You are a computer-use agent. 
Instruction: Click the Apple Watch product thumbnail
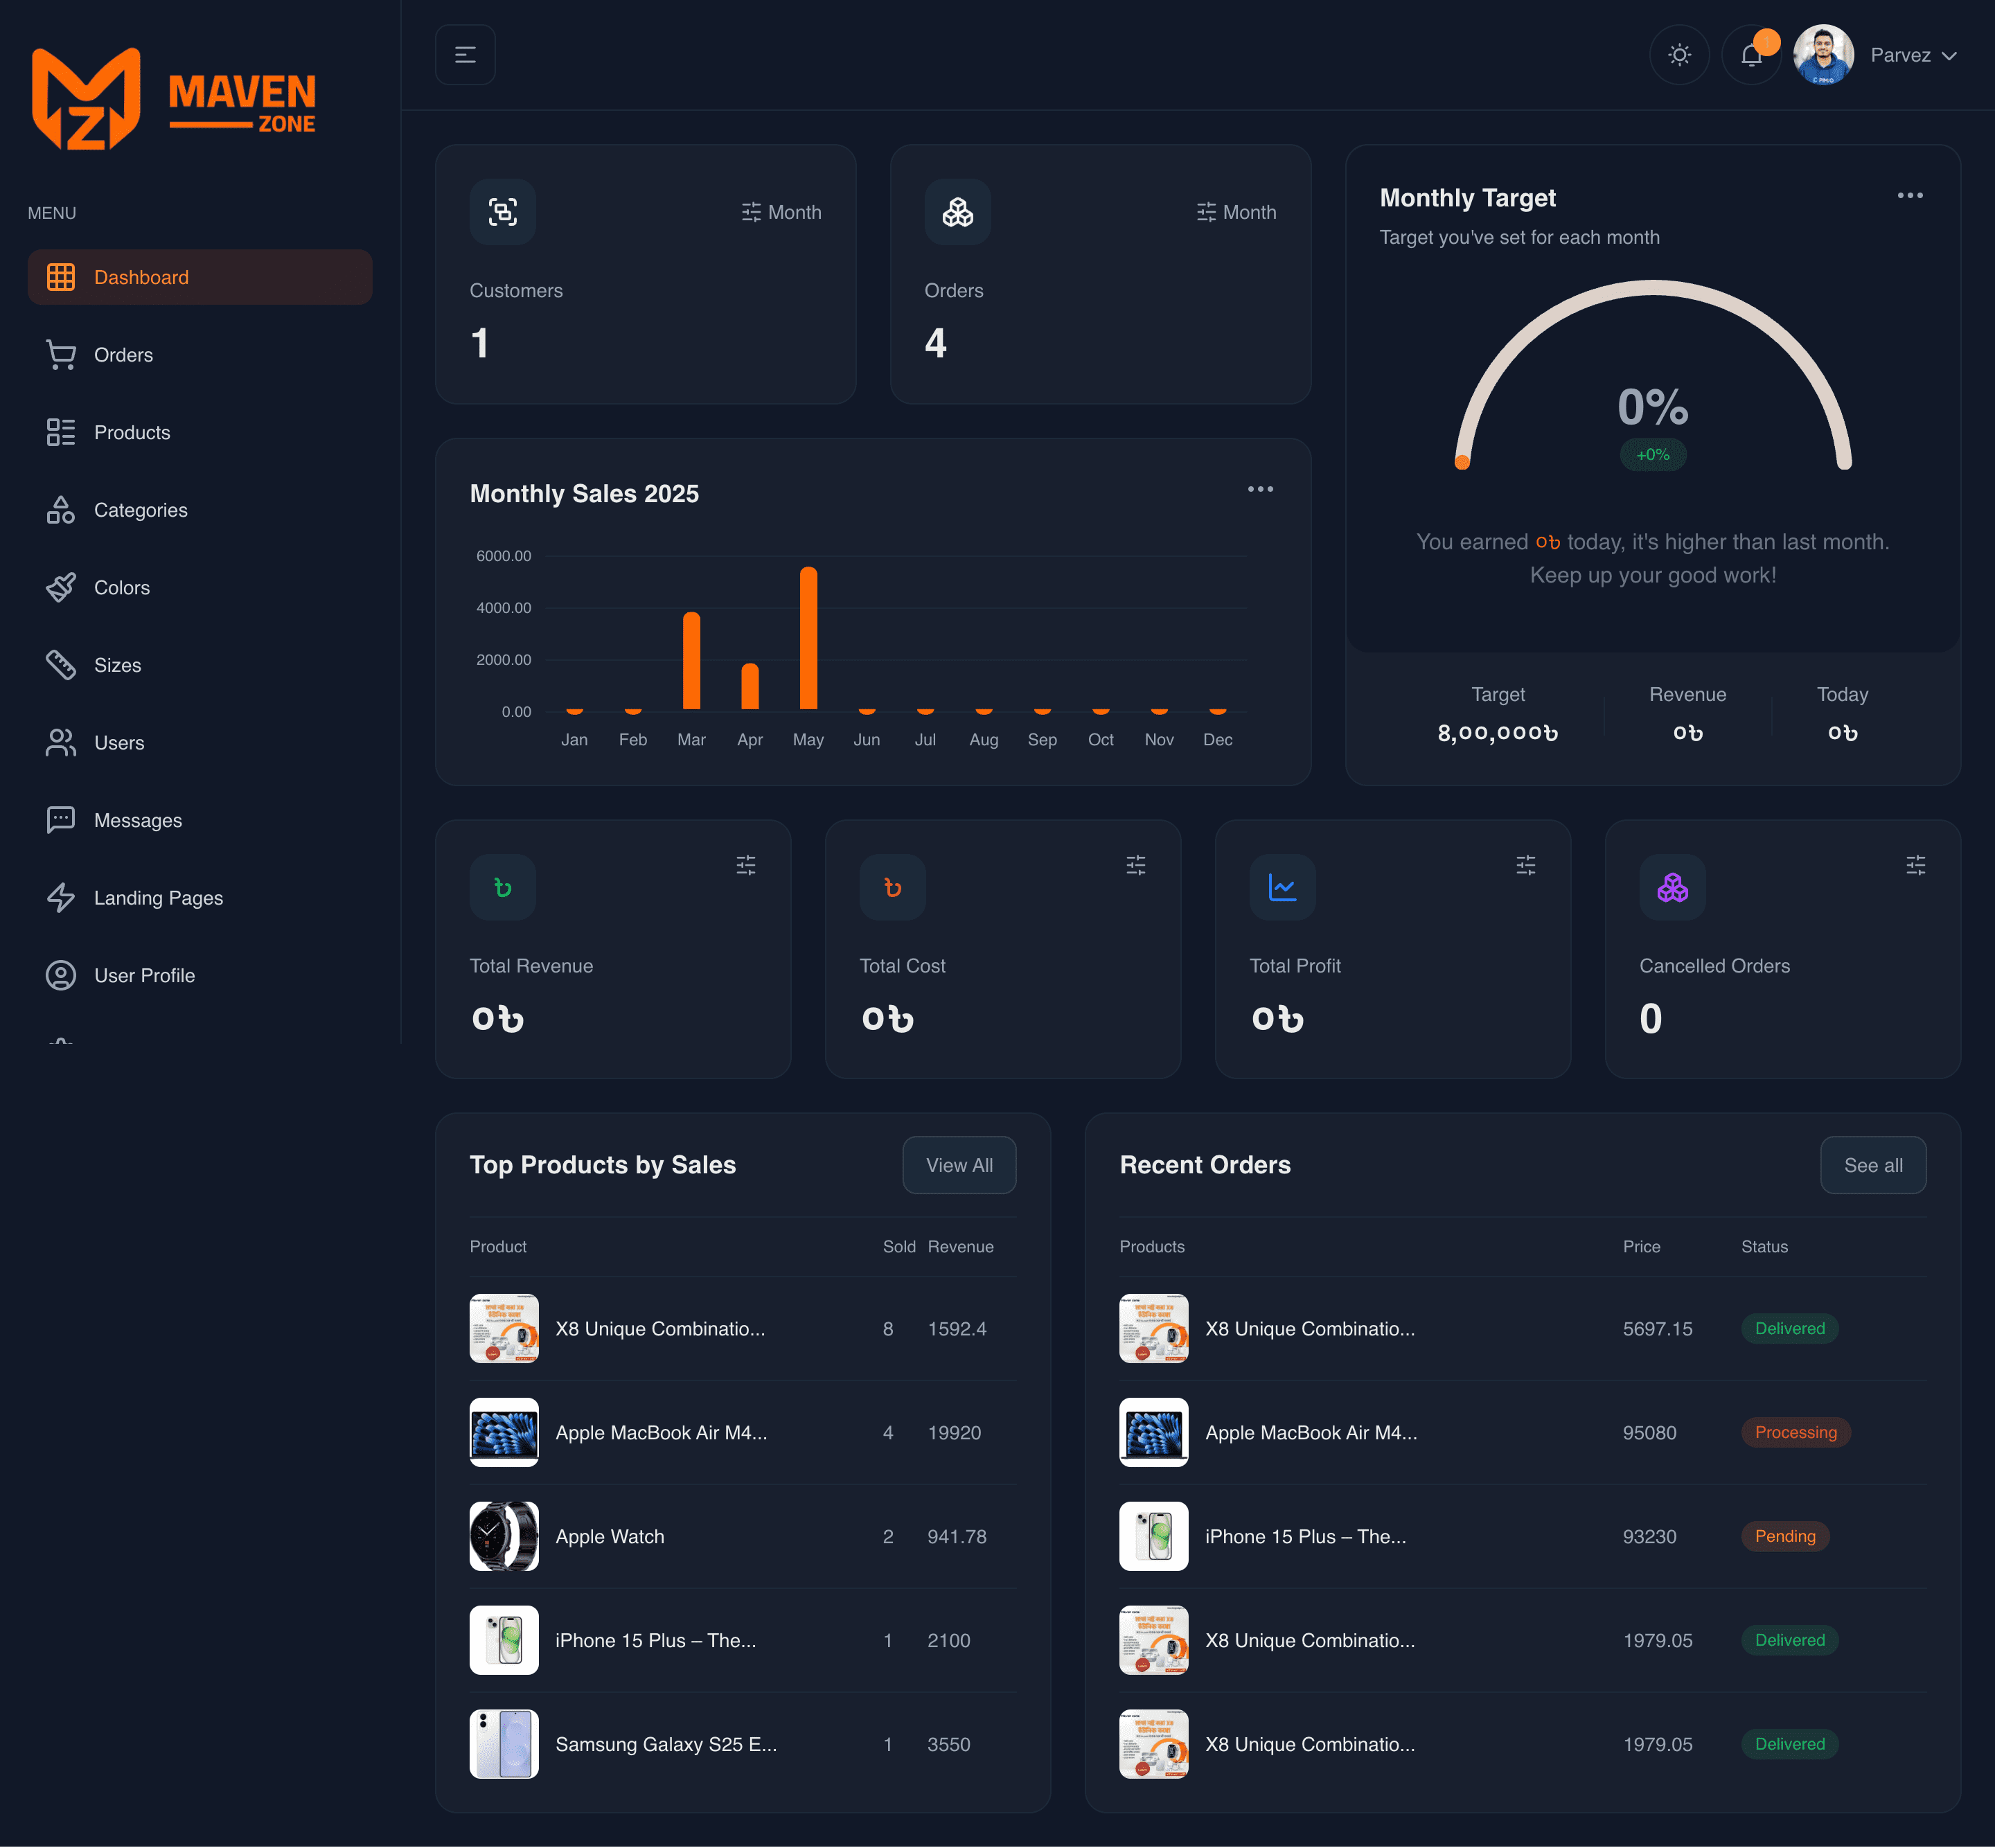tap(504, 1536)
